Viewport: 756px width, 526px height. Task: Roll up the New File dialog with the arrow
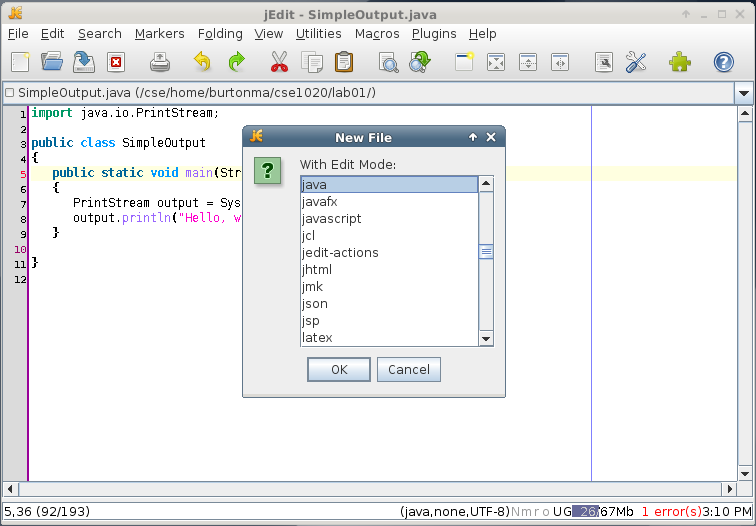coord(473,137)
